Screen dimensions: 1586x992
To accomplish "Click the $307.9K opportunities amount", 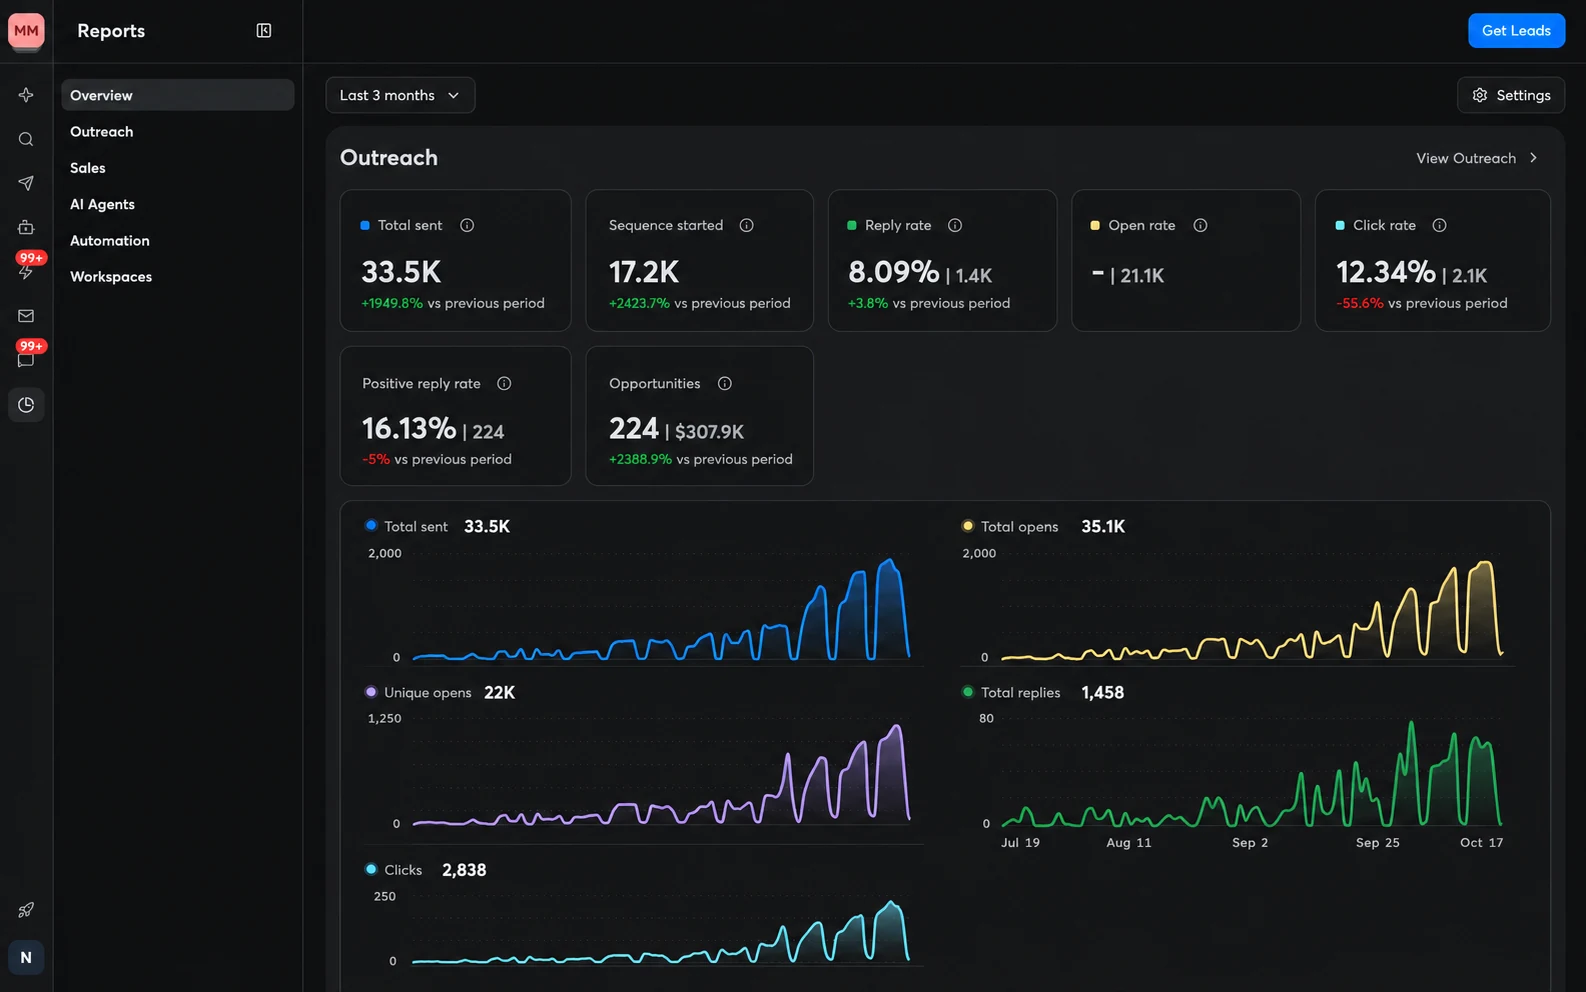I will [x=709, y=432].
